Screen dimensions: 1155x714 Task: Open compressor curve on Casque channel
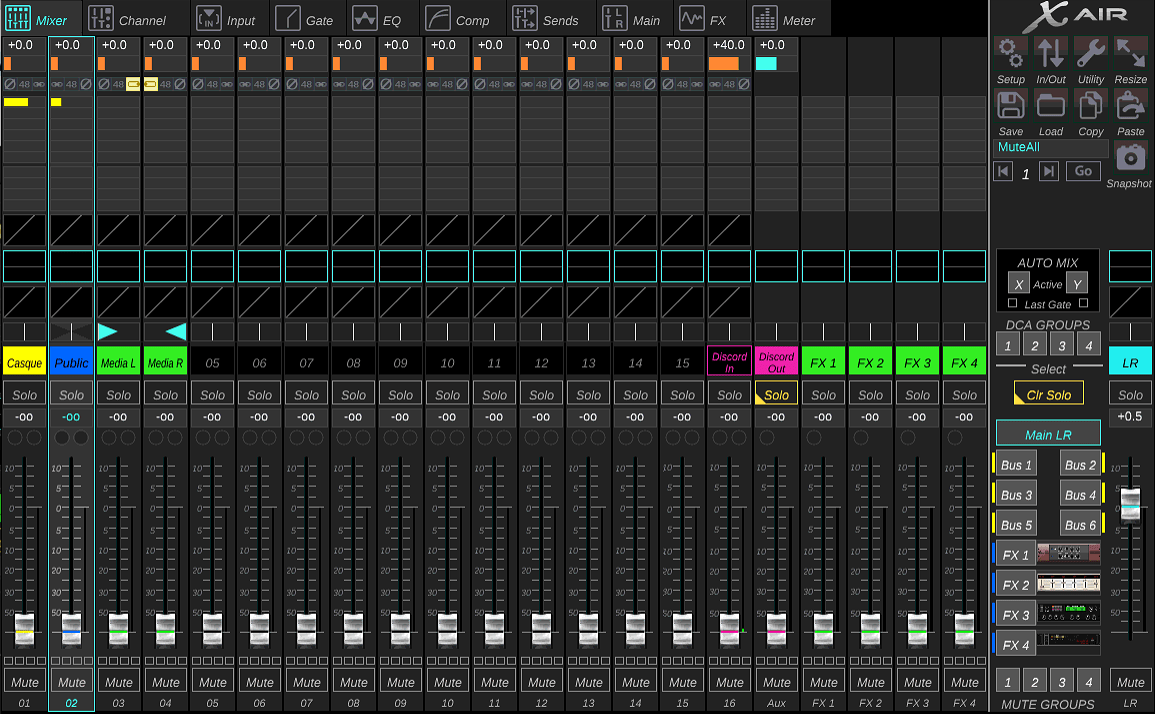coord(24,302)
